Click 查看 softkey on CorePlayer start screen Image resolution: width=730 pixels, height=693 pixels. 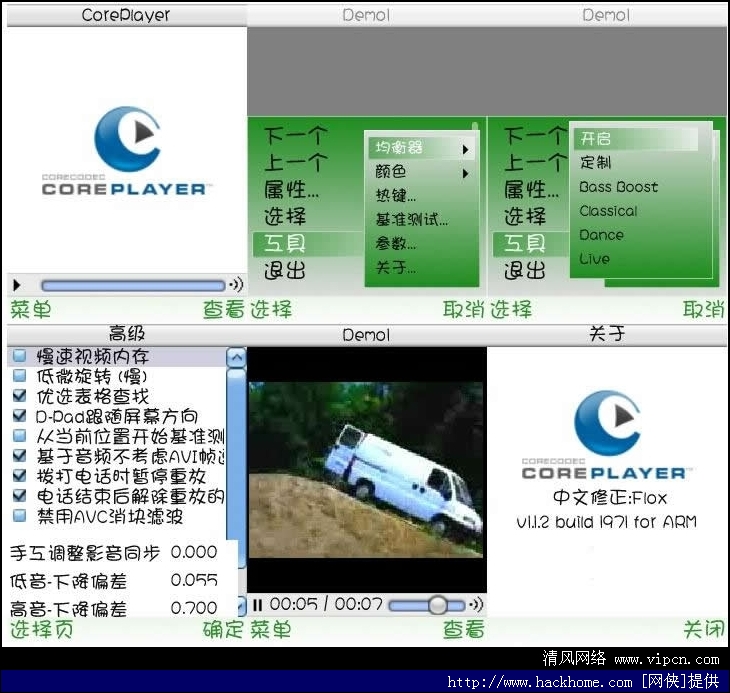pyautogui.click(x=223, y=310)
